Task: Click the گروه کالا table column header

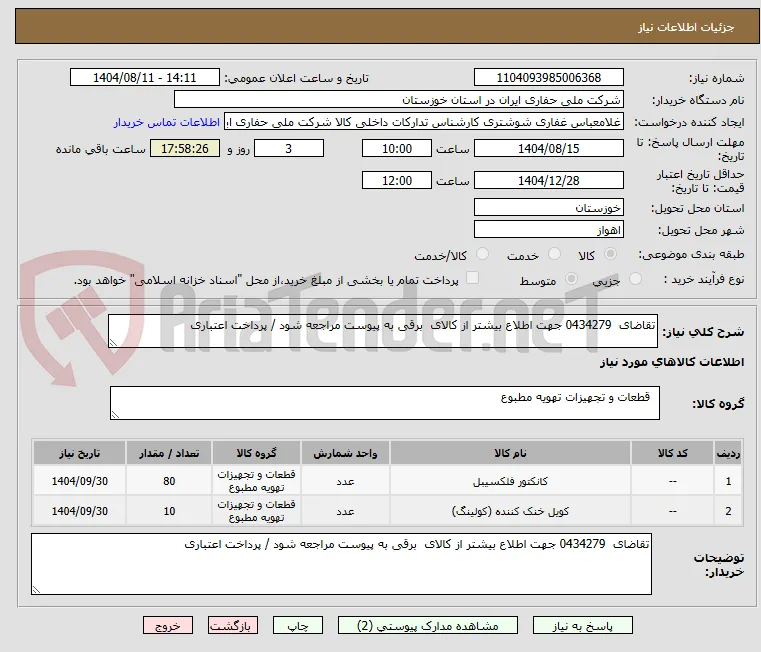Action: (x=256, y=453)
